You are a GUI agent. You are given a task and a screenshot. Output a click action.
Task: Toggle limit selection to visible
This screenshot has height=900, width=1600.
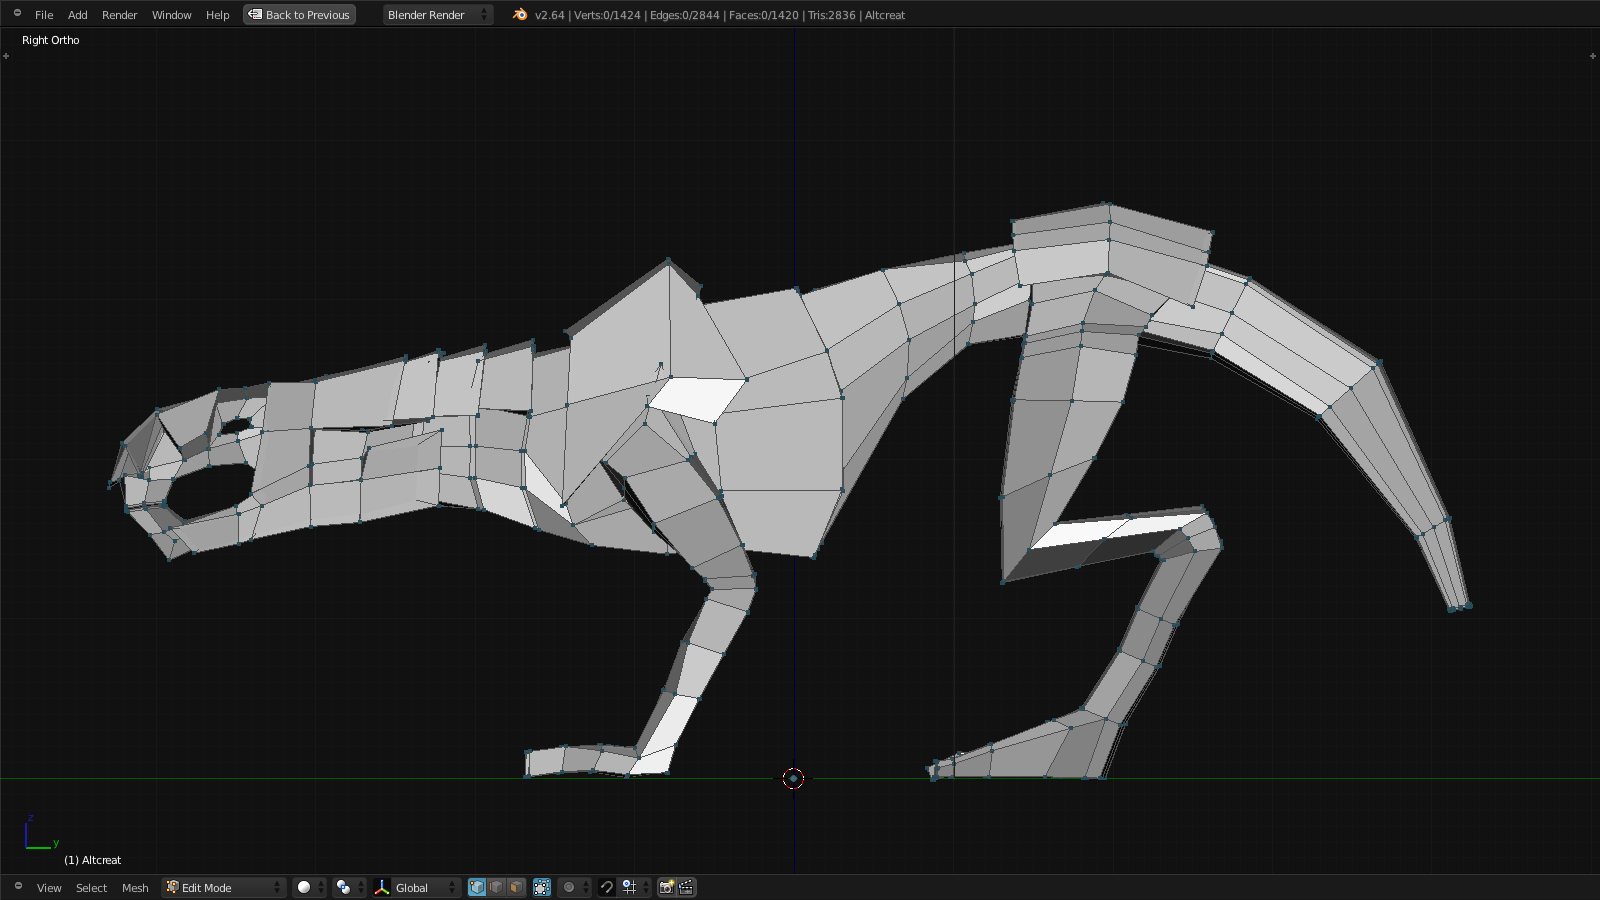[542, 888]
